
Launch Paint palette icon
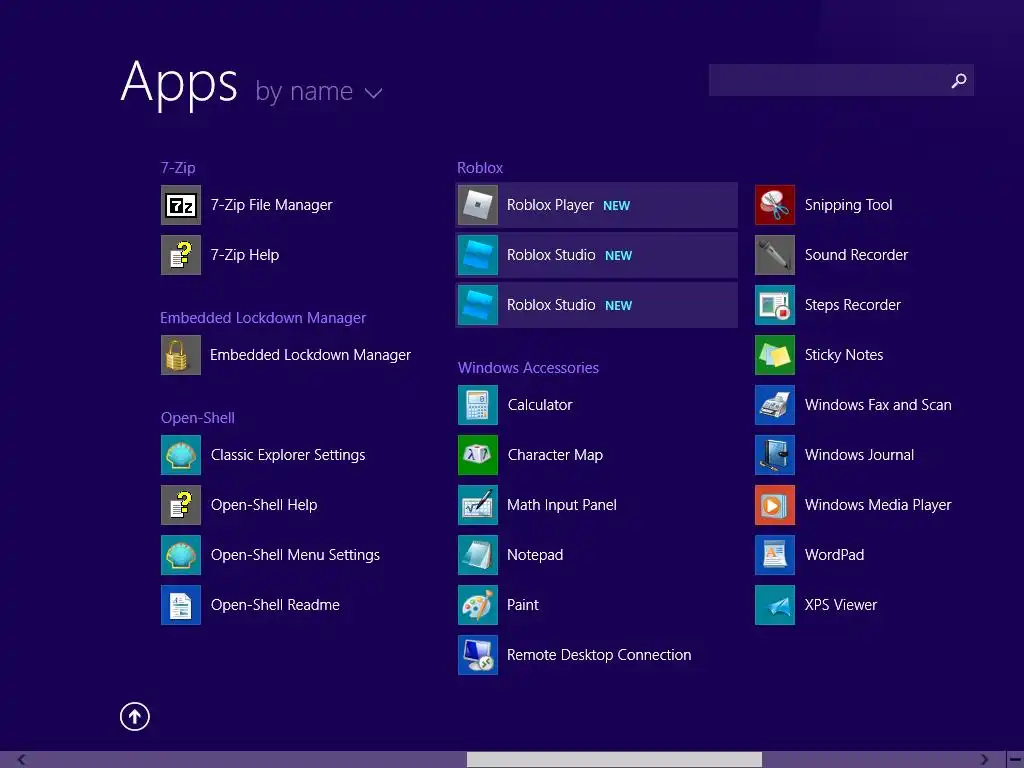click(478, 605)
